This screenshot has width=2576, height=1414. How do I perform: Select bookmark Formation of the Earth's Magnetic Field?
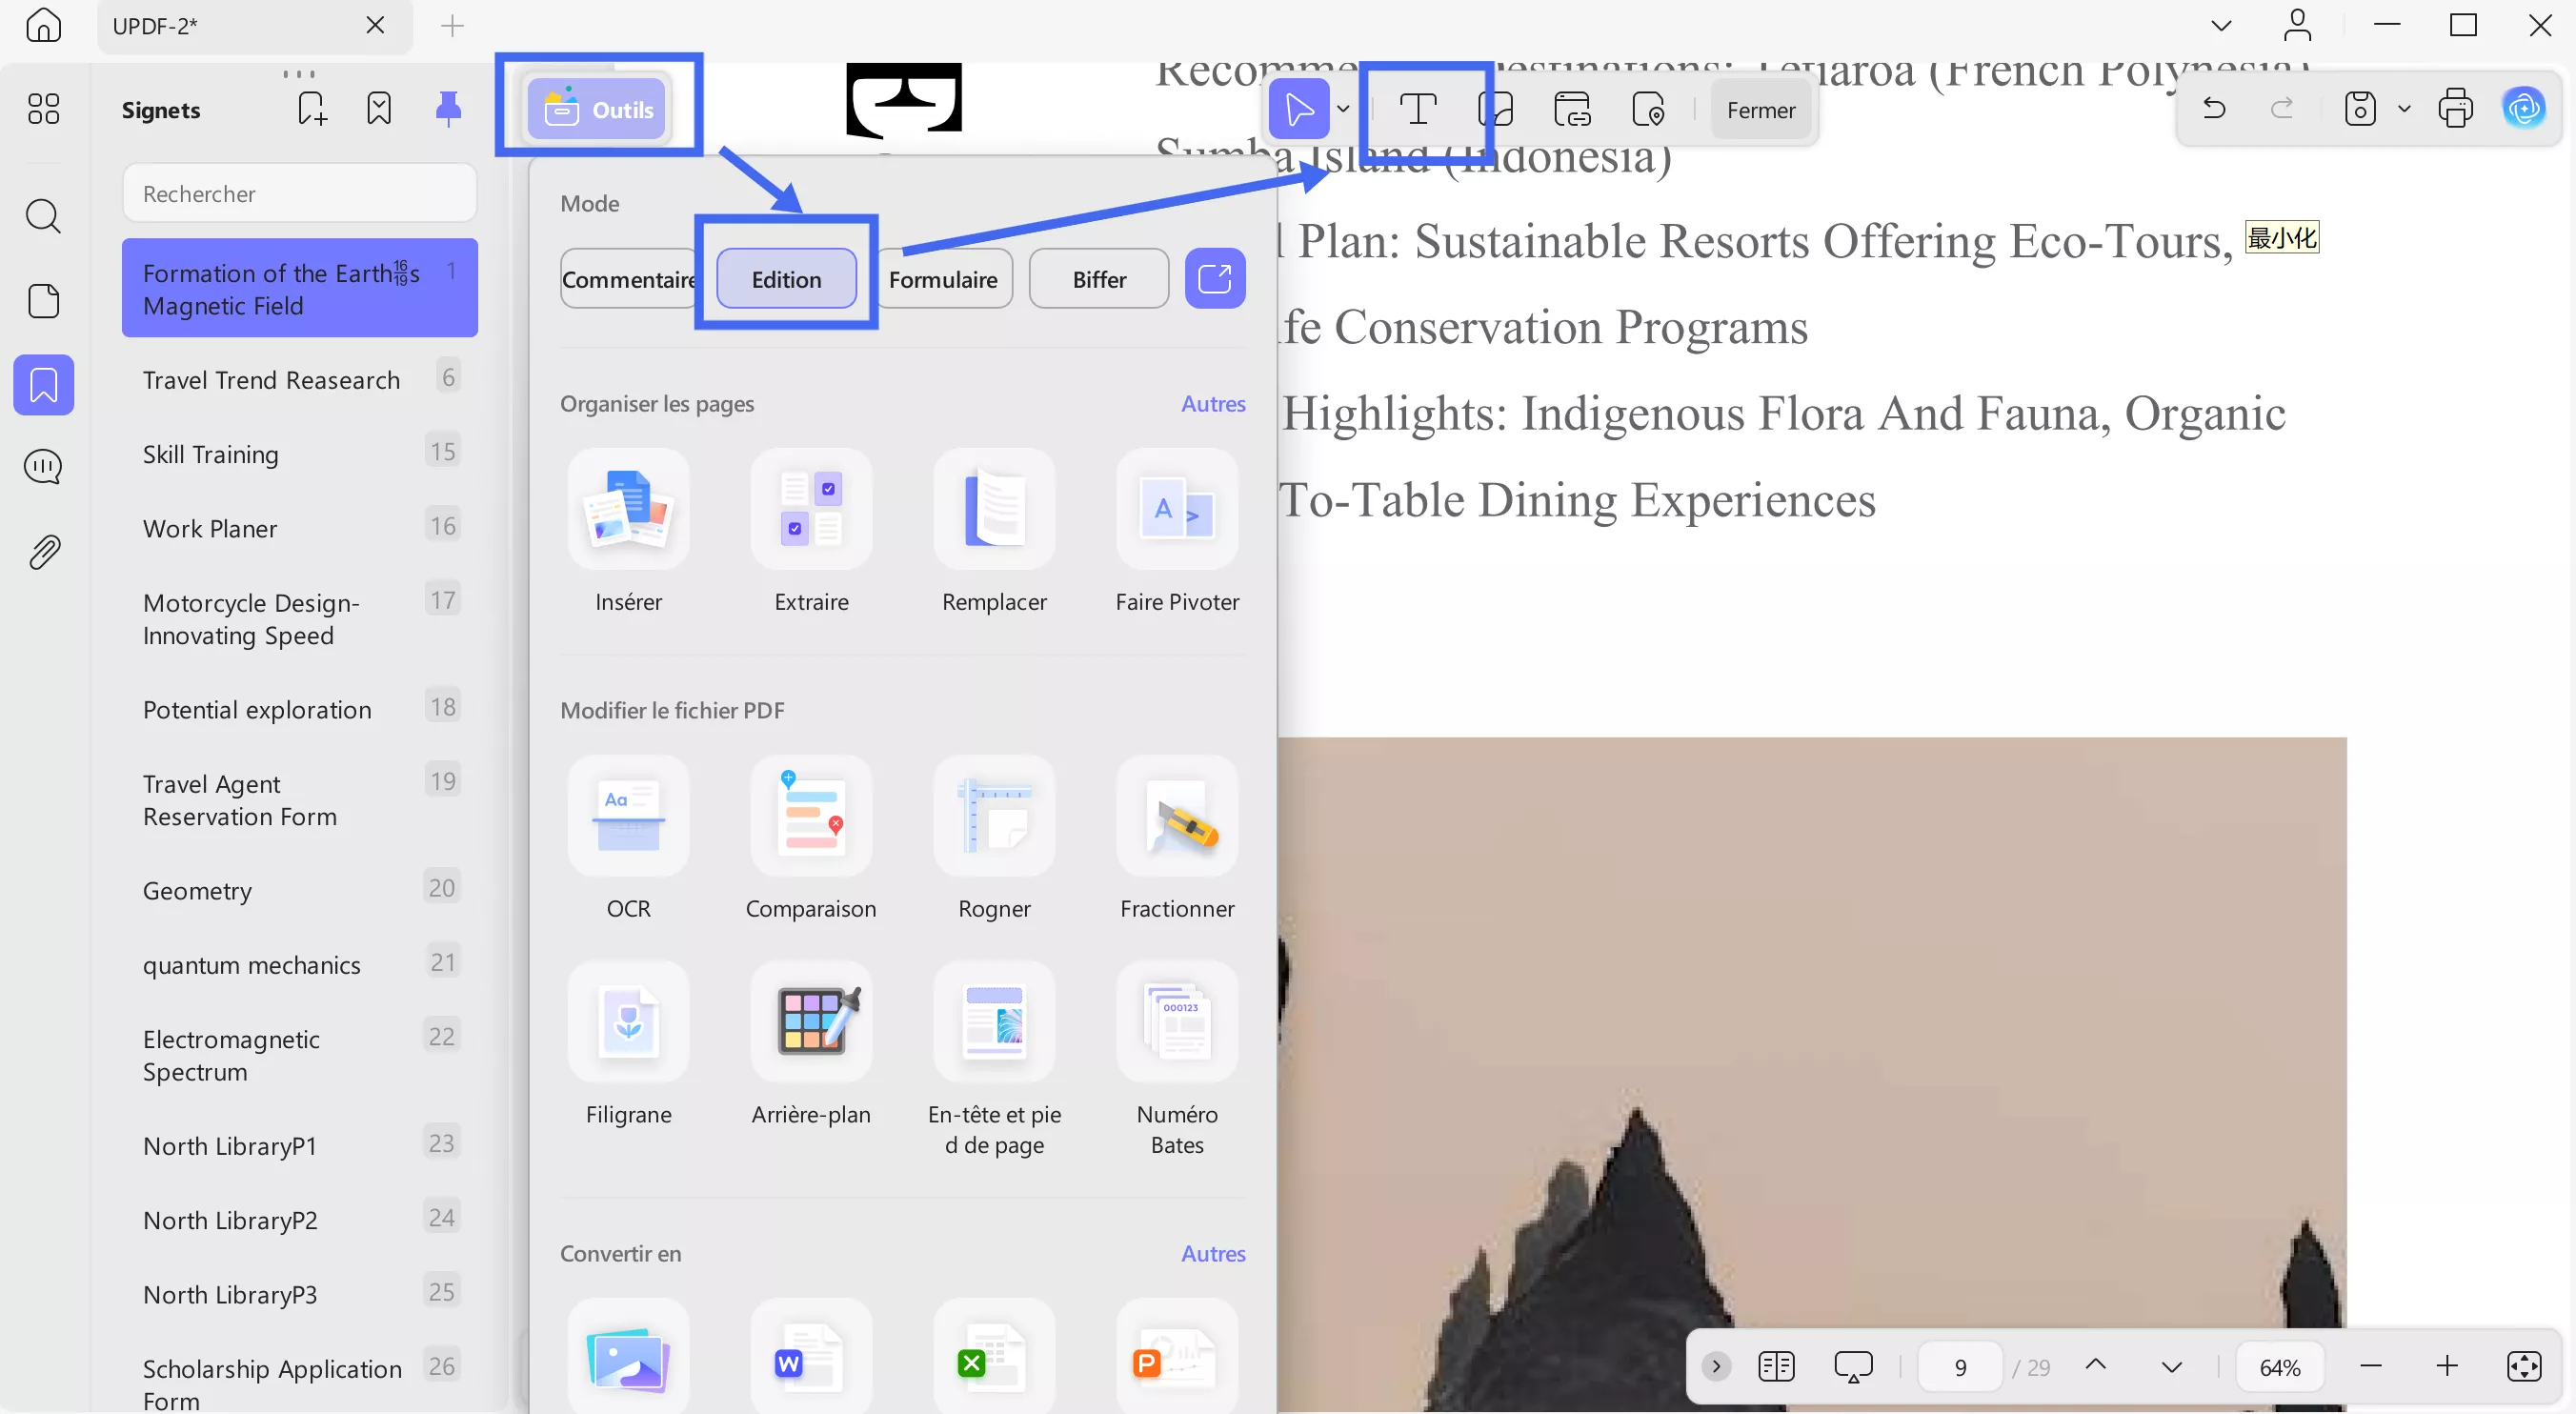[300, 288]
